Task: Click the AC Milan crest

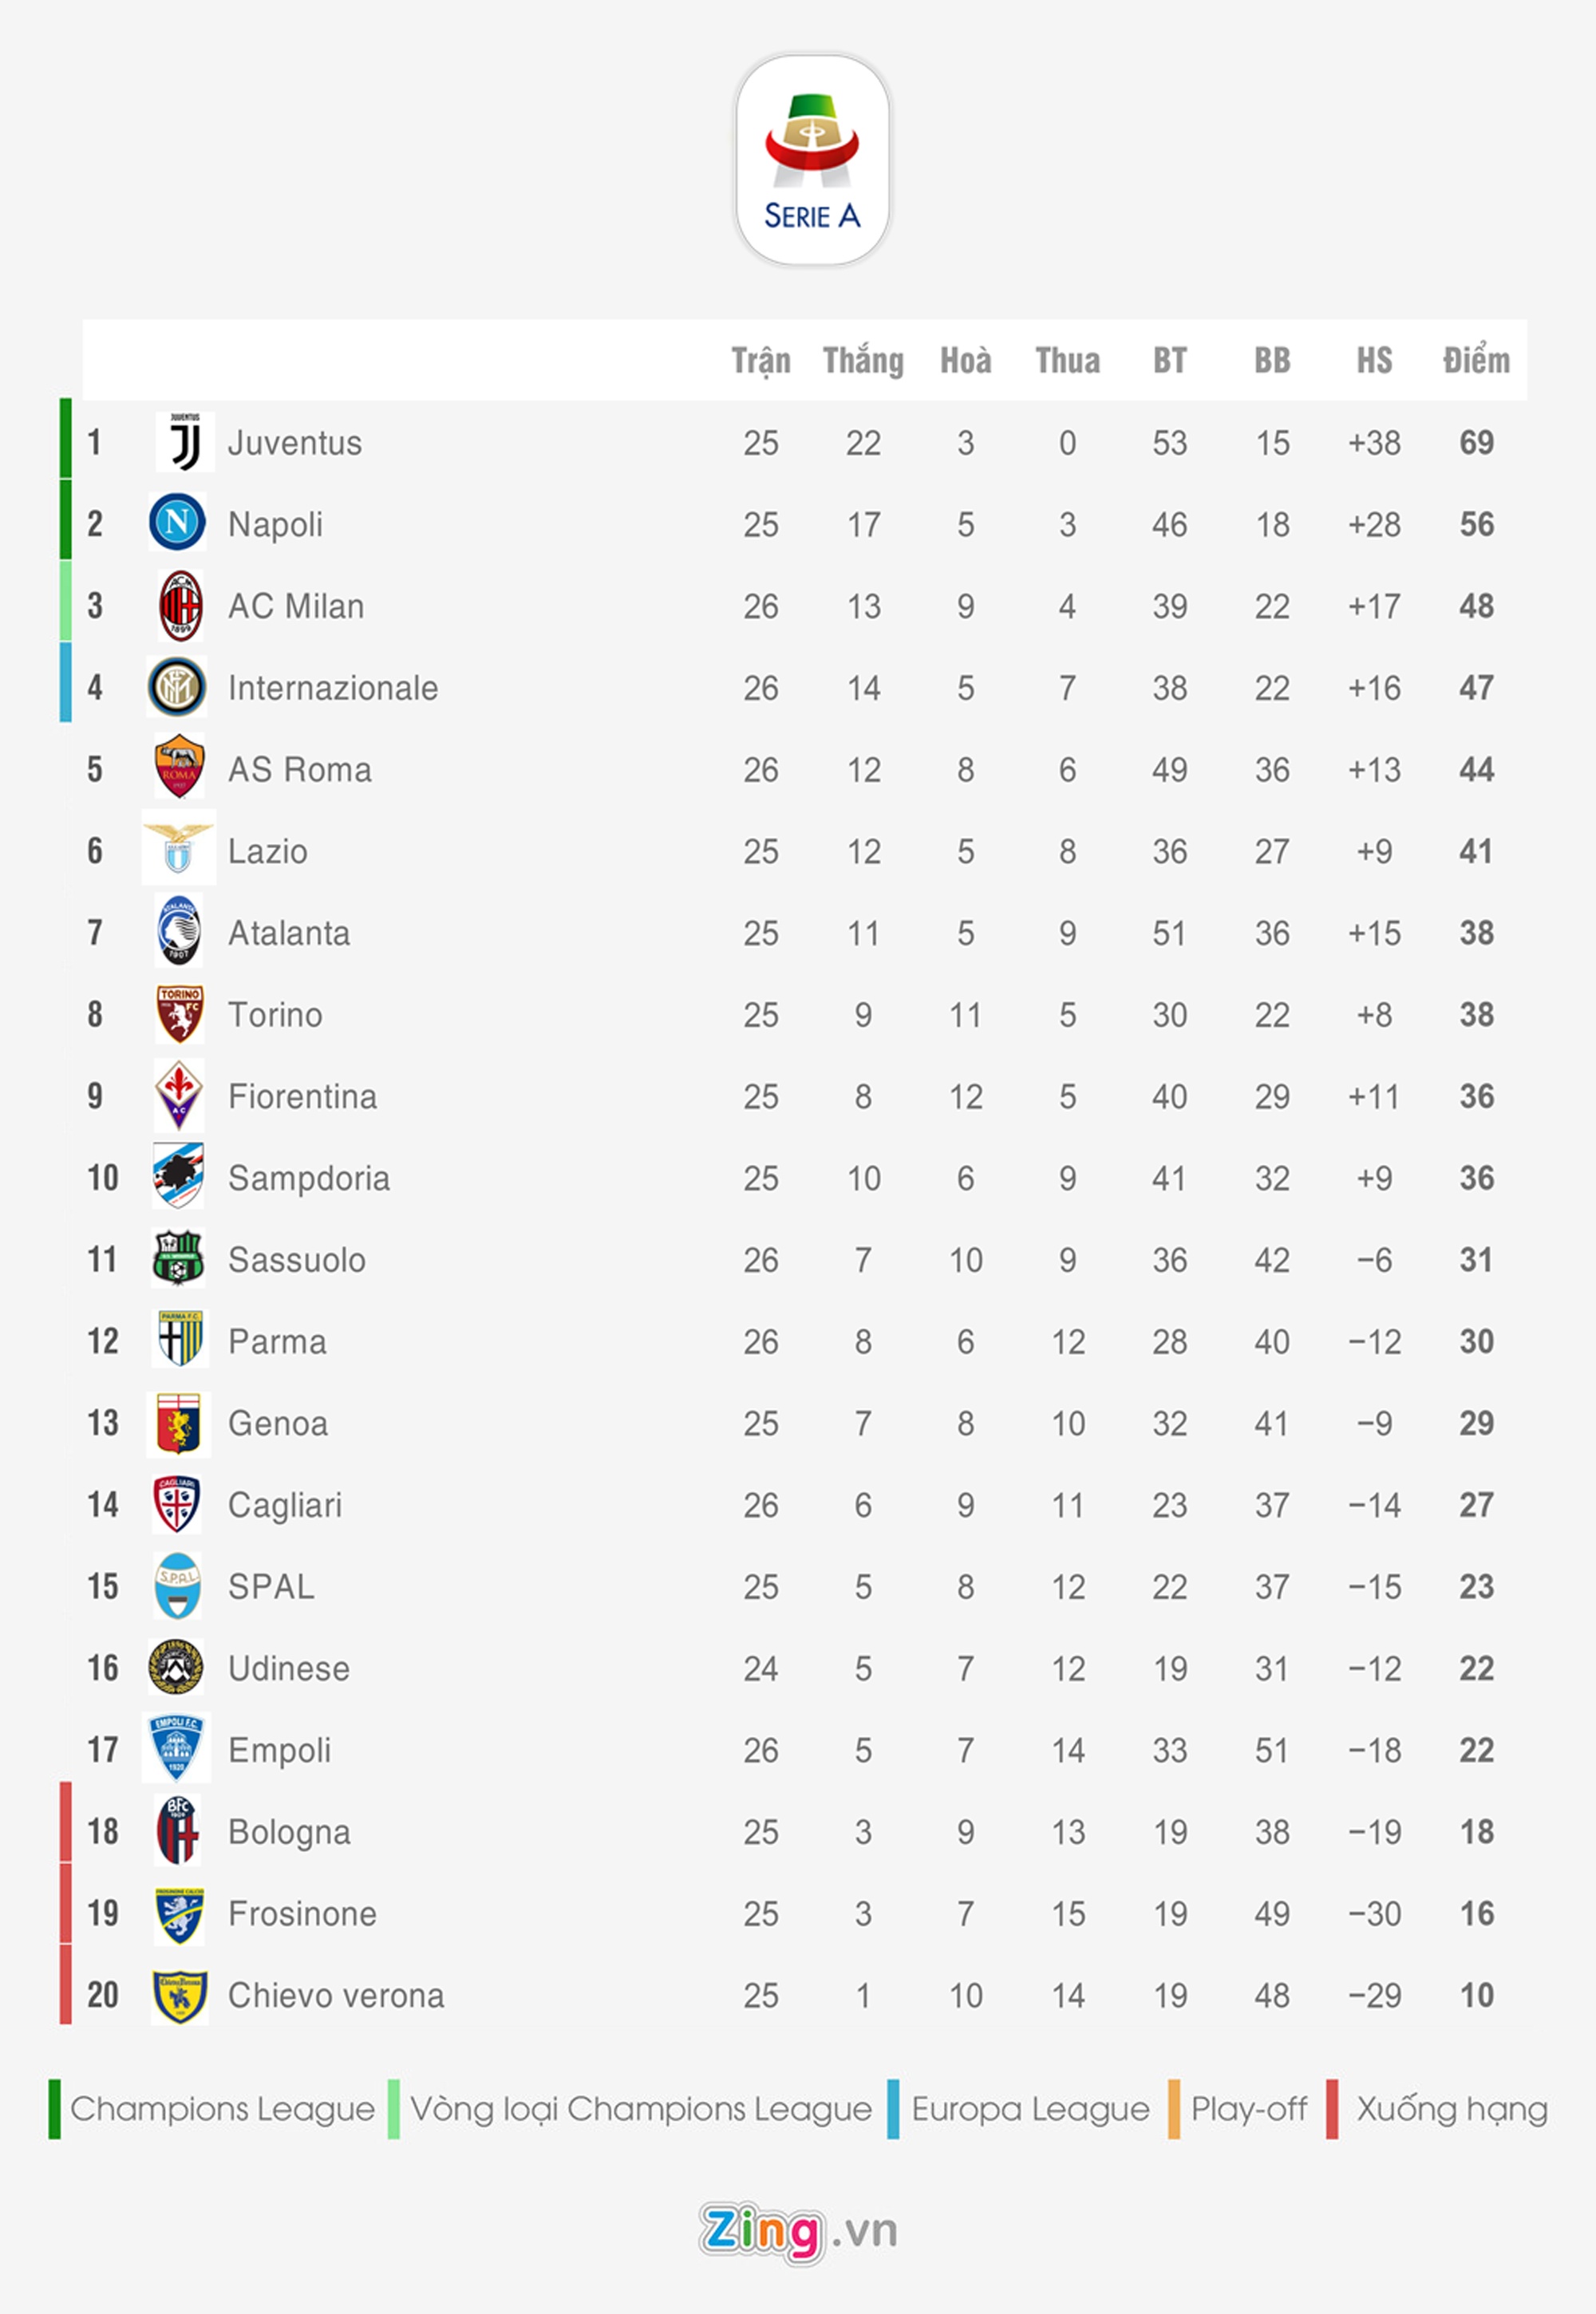Action: click(x=181, y=606)
